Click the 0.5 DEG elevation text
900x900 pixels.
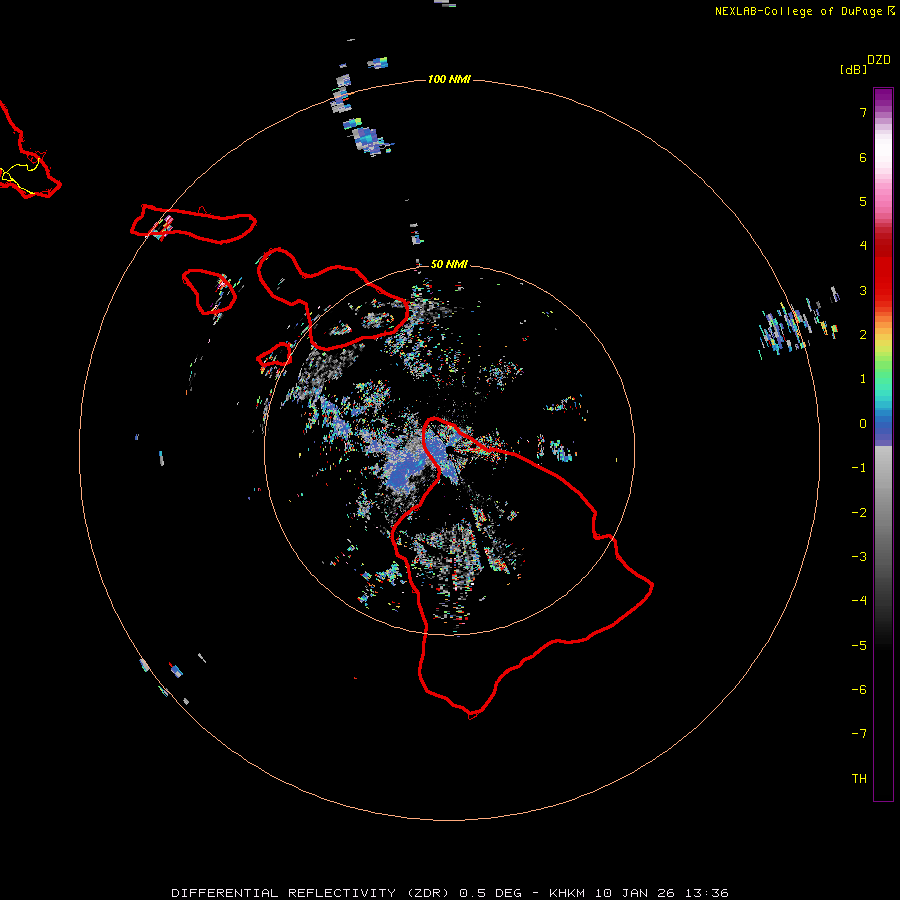[490, 893]
